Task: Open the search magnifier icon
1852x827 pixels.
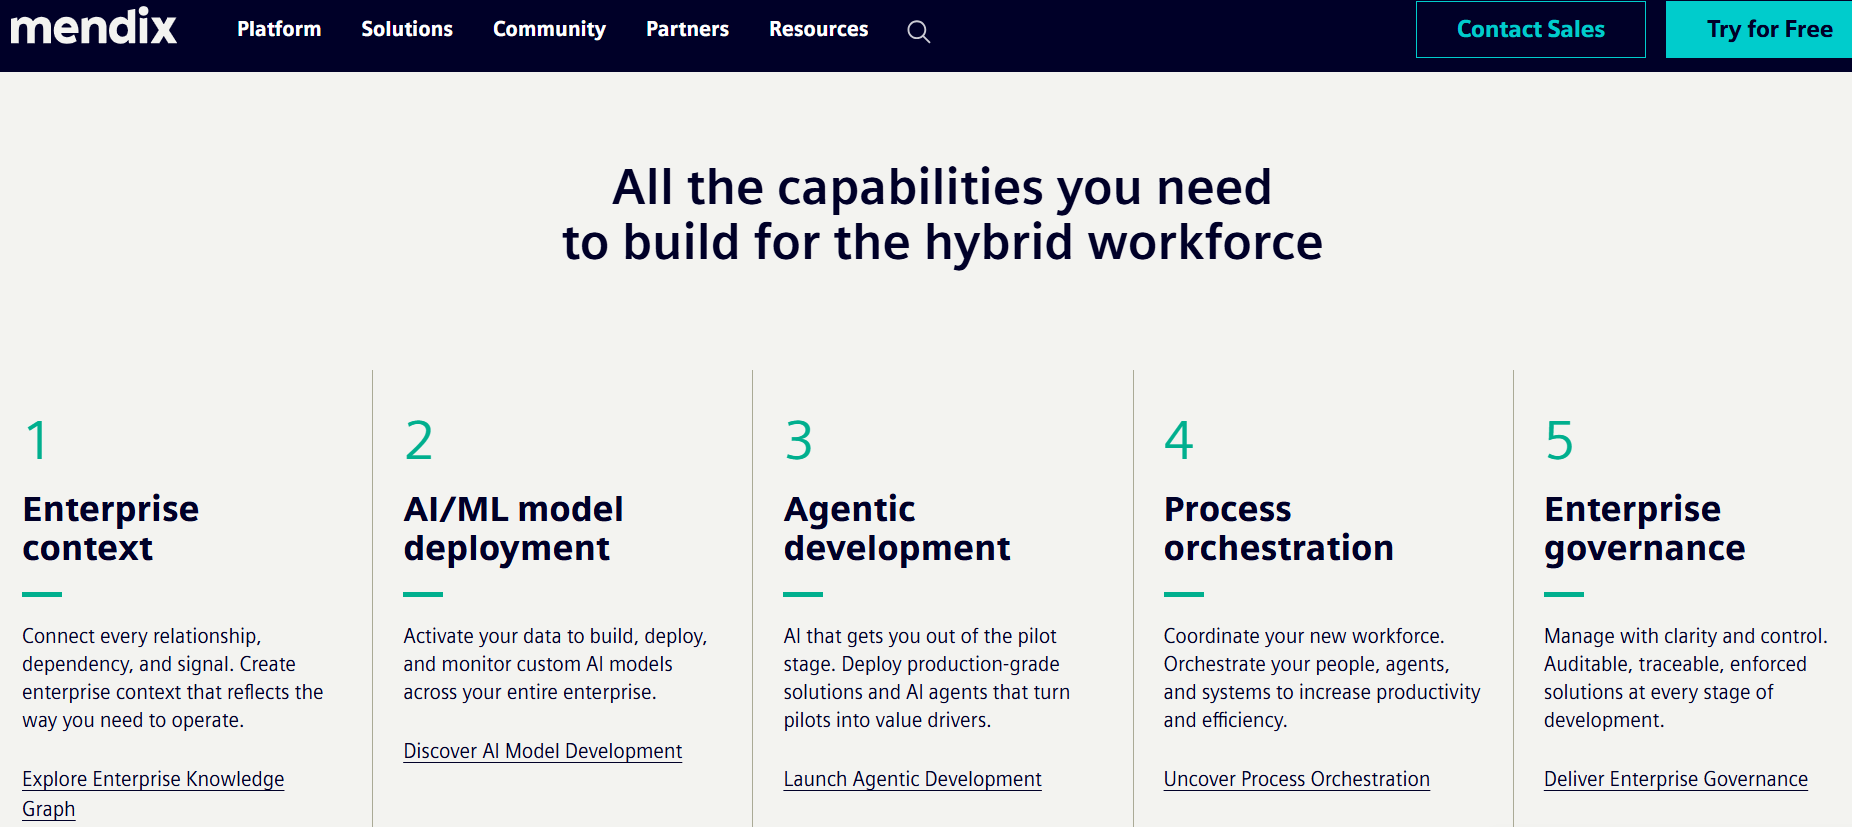Action: point(918,31)
